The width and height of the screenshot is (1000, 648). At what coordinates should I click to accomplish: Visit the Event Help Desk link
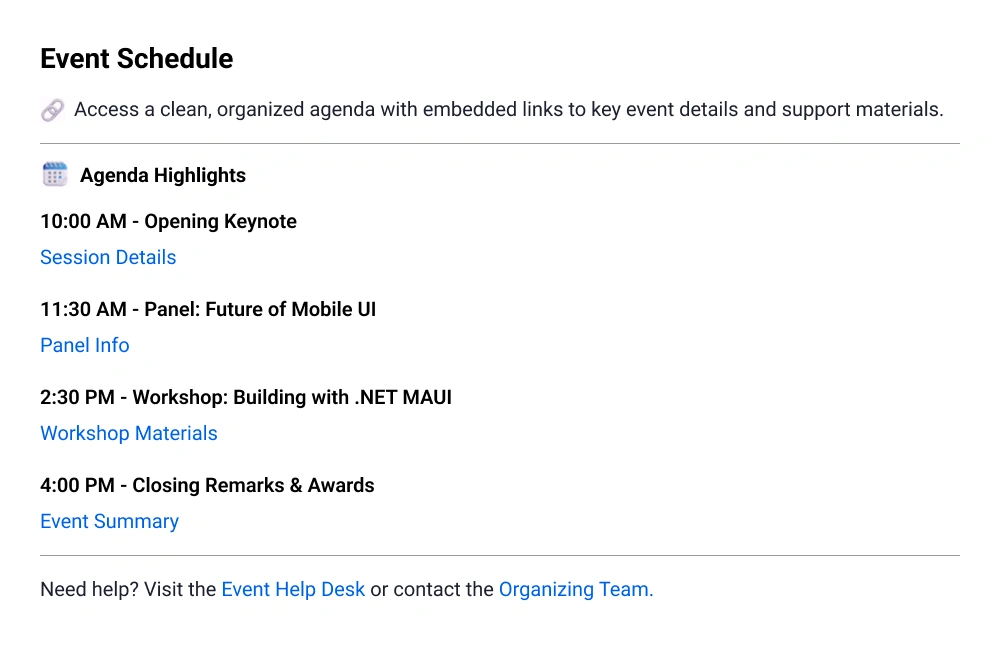tap(293, 589)
